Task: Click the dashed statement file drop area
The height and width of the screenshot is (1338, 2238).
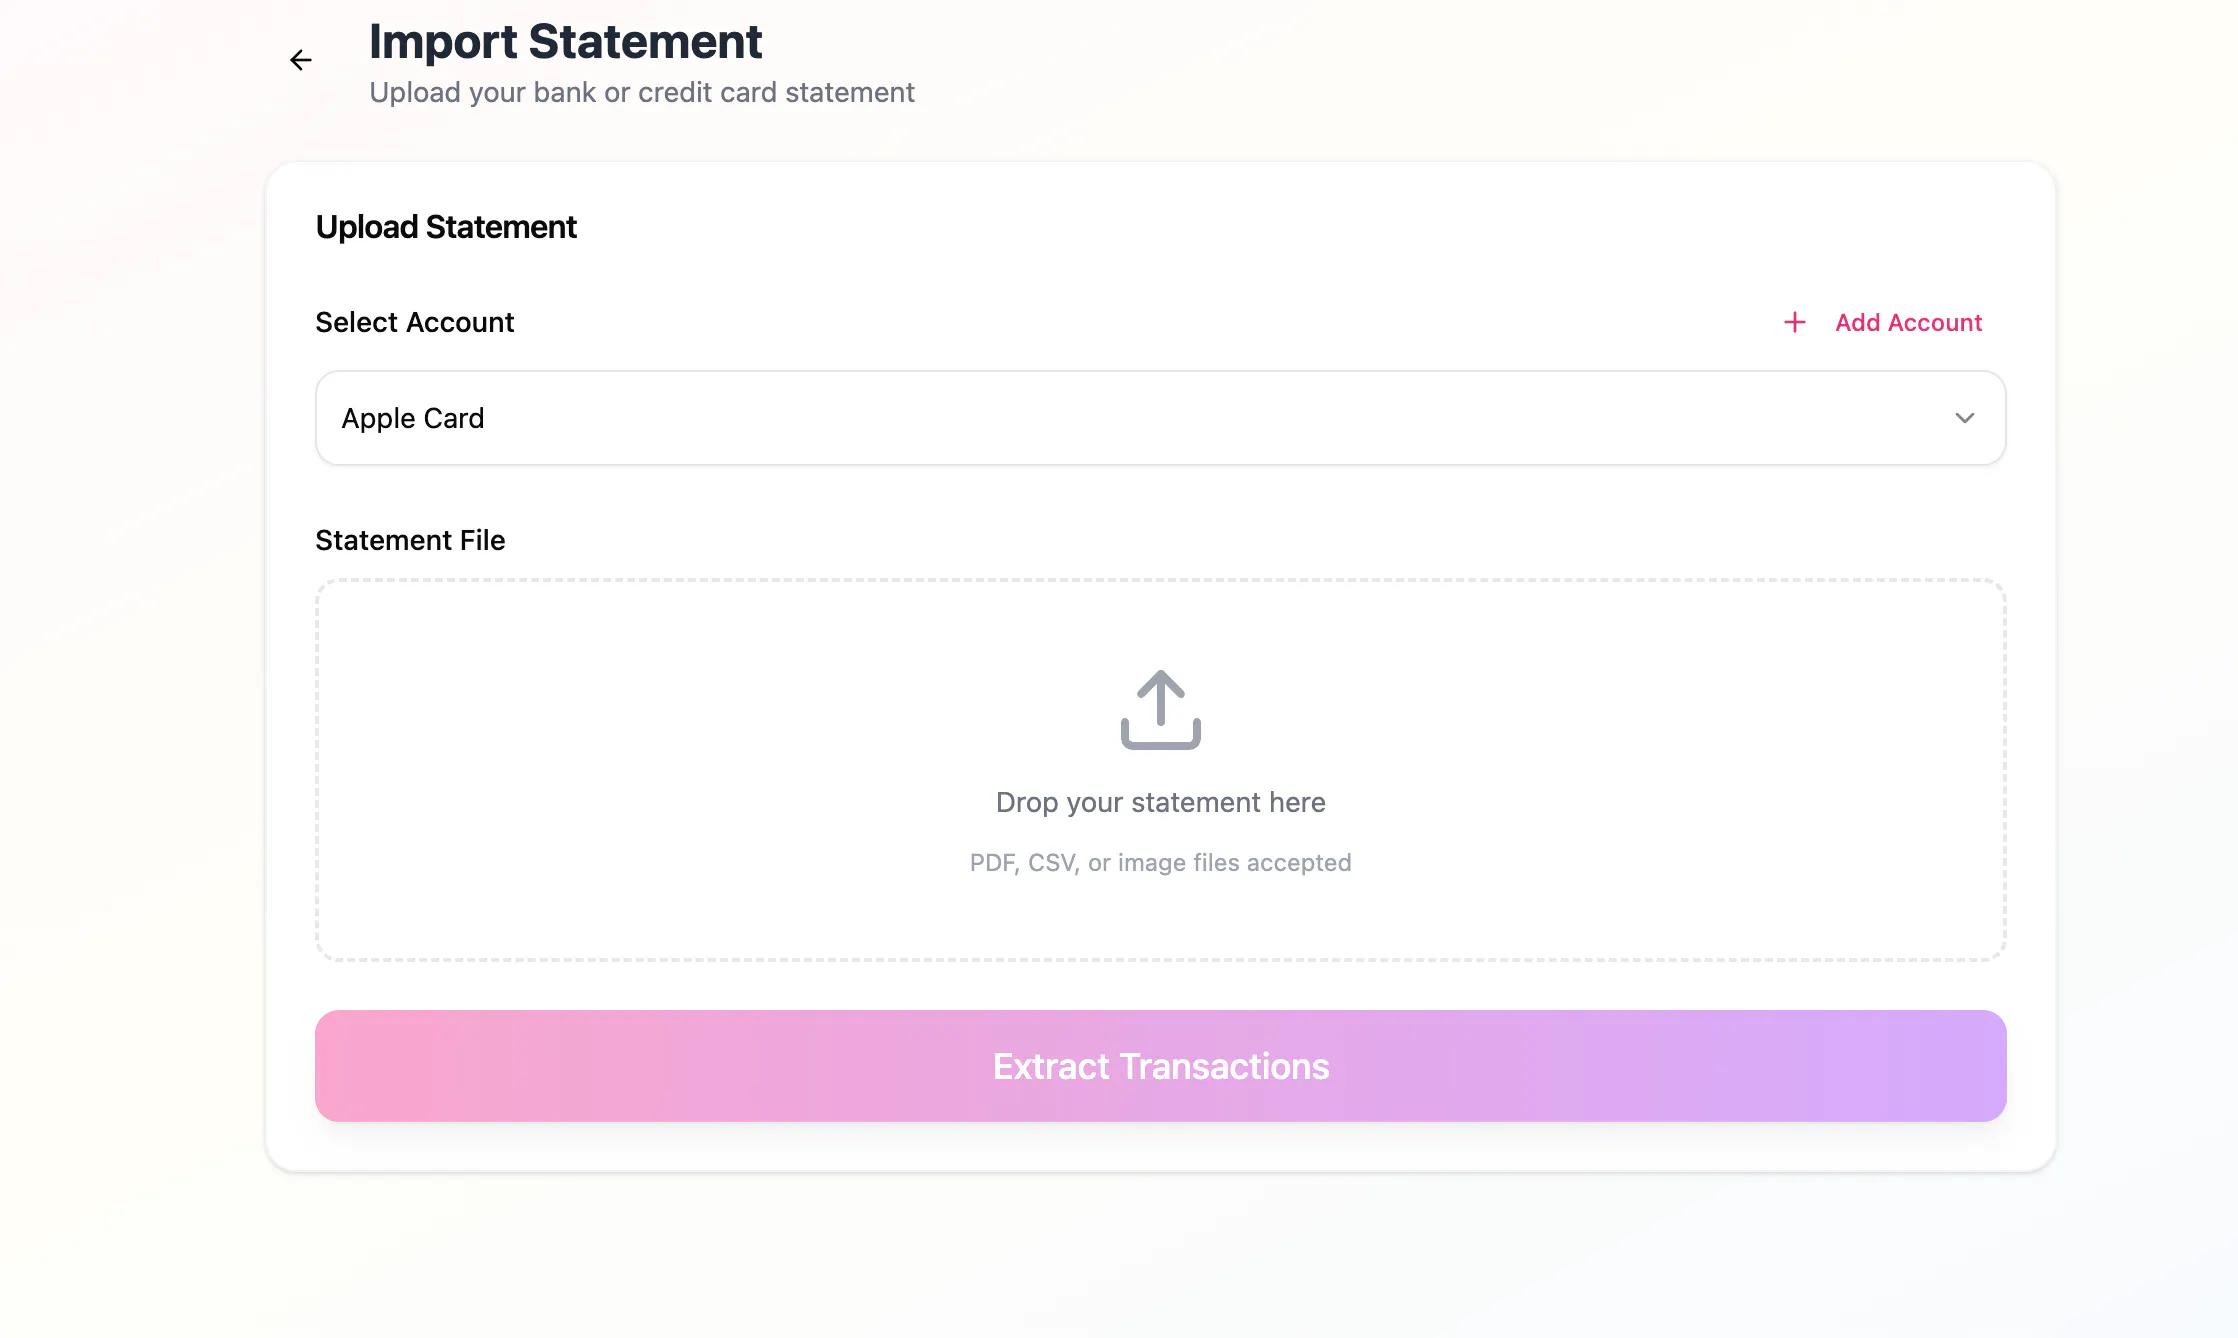Action: [x=1160, y=770]
